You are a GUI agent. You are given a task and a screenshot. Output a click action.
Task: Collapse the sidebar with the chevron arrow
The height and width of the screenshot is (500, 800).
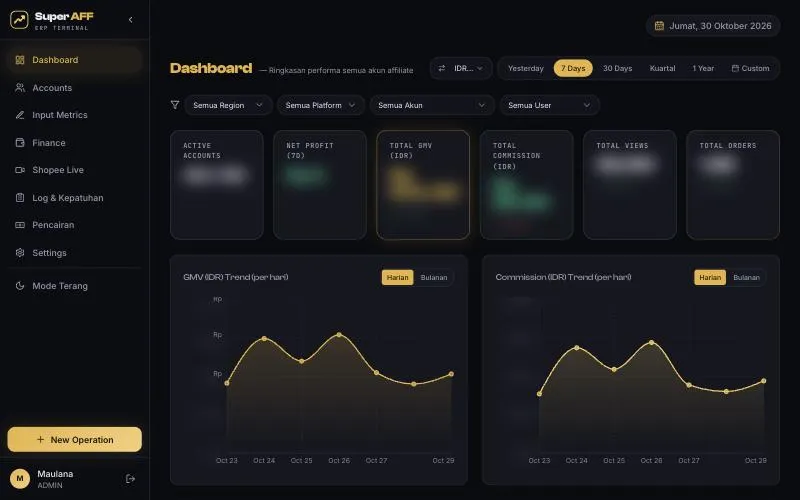pyautogui.click(x=131, y=20)
